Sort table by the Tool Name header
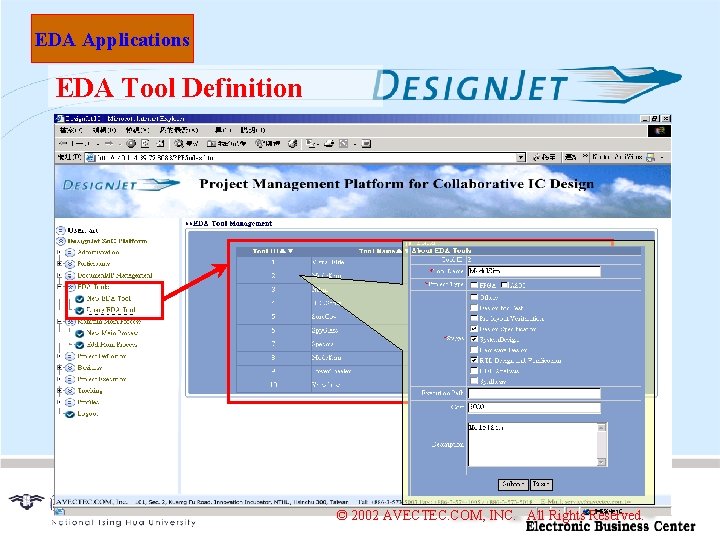 click(381, 251)
